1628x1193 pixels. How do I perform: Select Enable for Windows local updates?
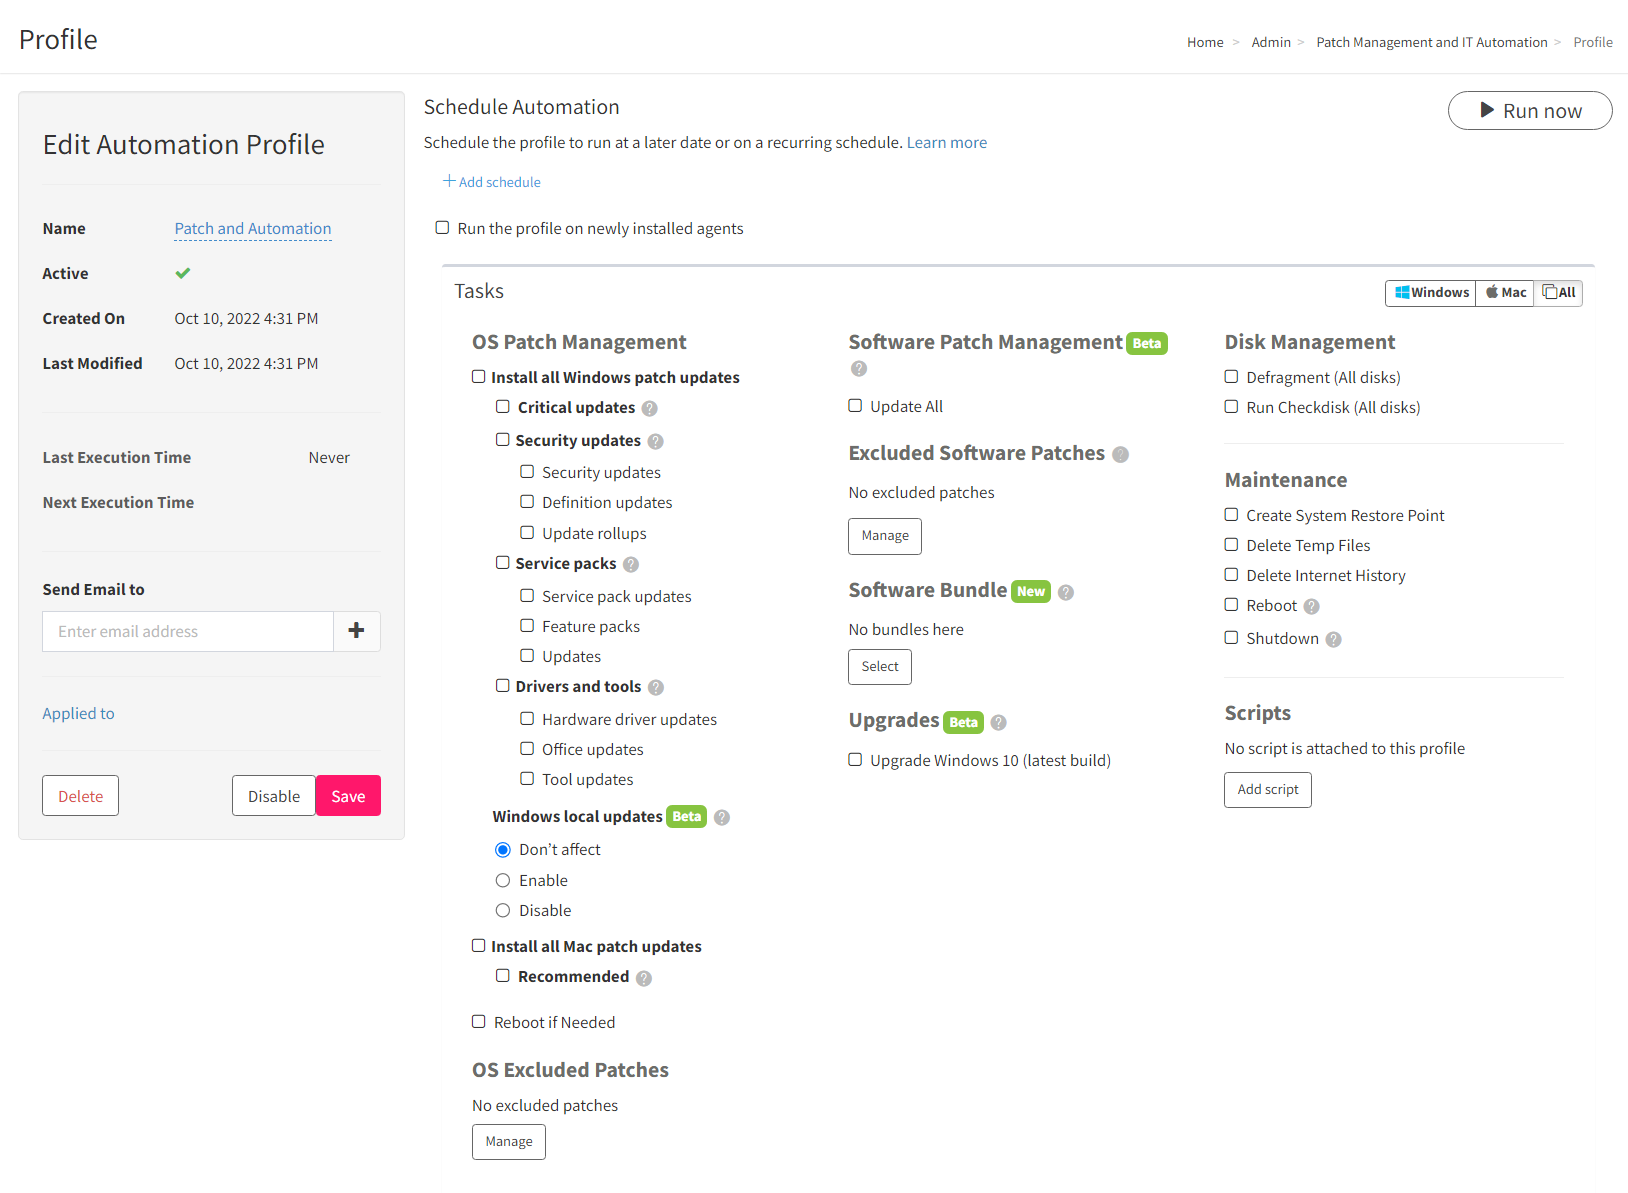503,881
